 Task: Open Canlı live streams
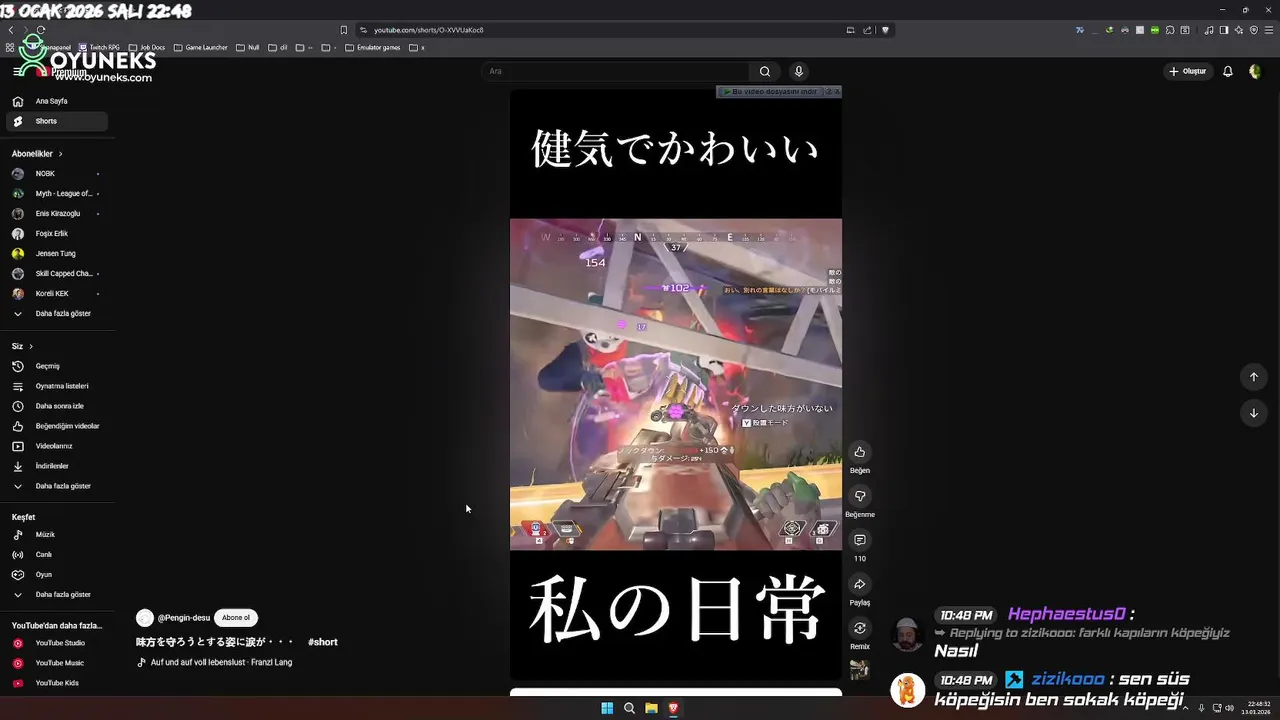point(57,554)
